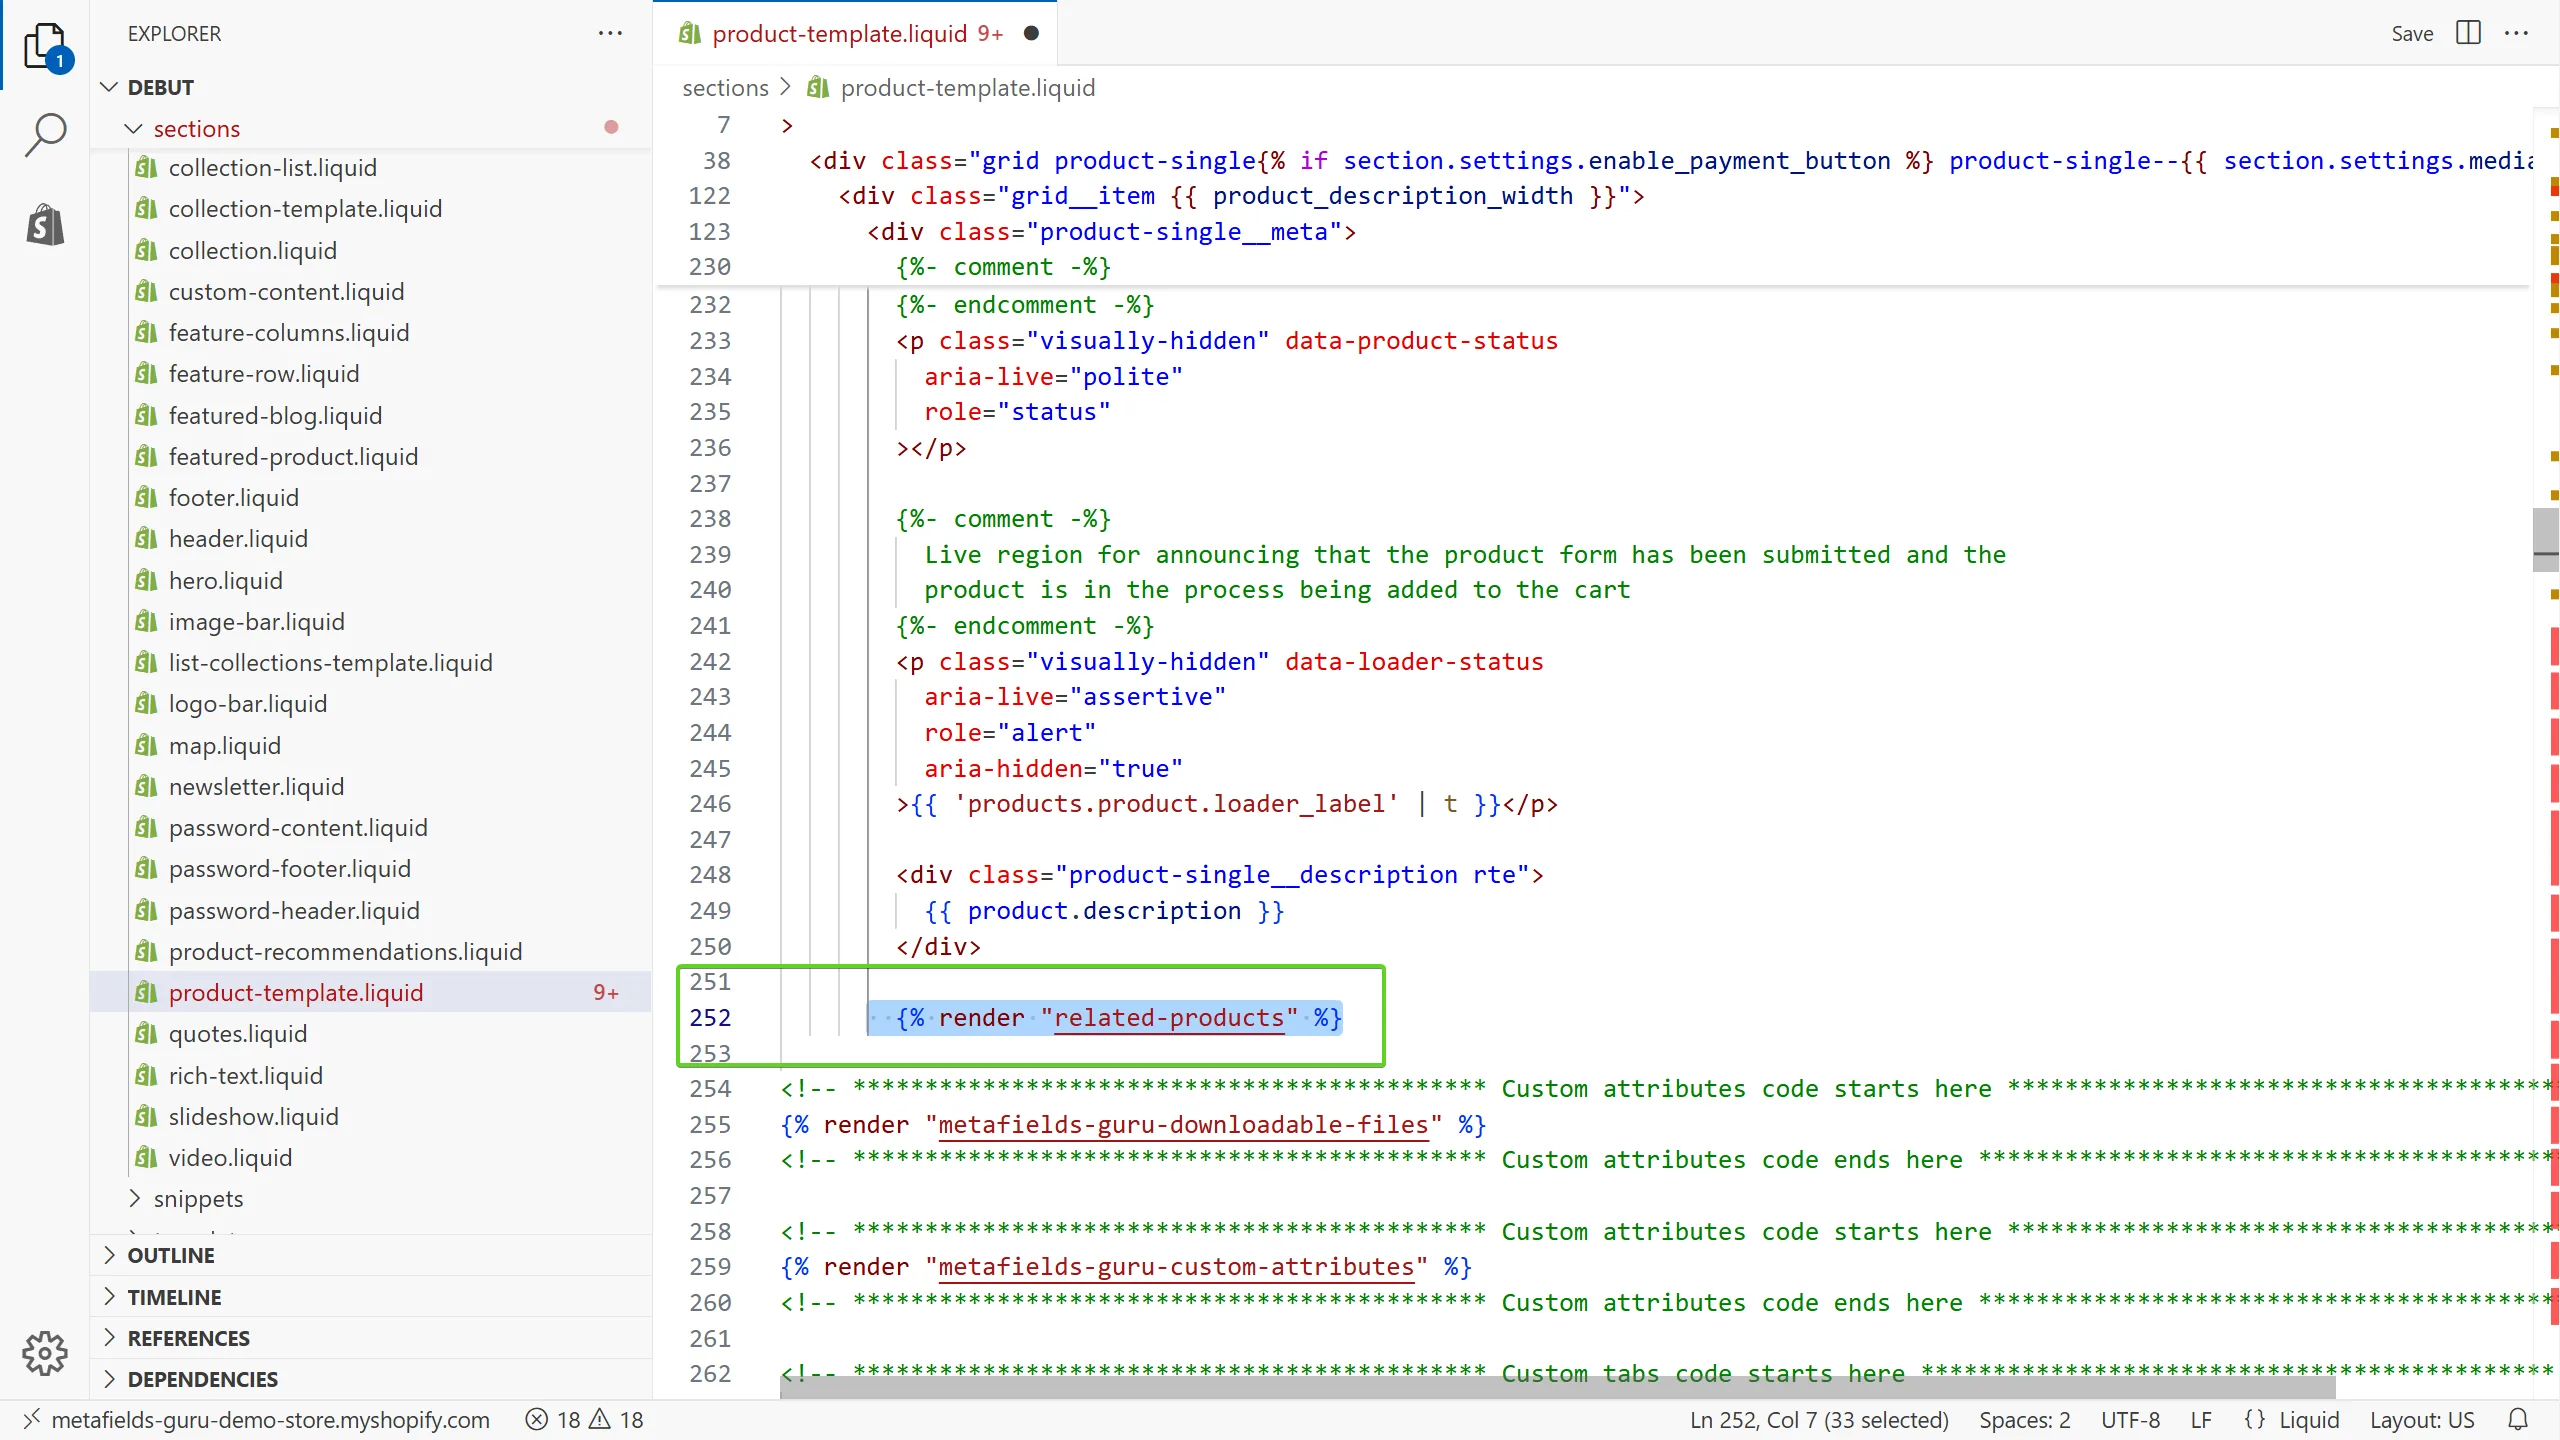Click the LF end-of-line indicator
Screen dimensions: 2560x1440
[2201, 1420]
